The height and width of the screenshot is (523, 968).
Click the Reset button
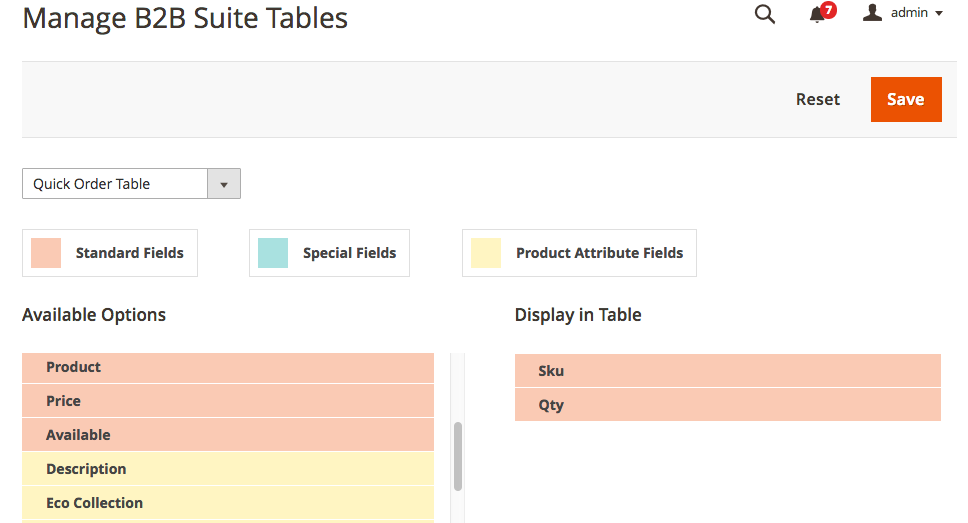pyautogui.click(x=818, y=100)
